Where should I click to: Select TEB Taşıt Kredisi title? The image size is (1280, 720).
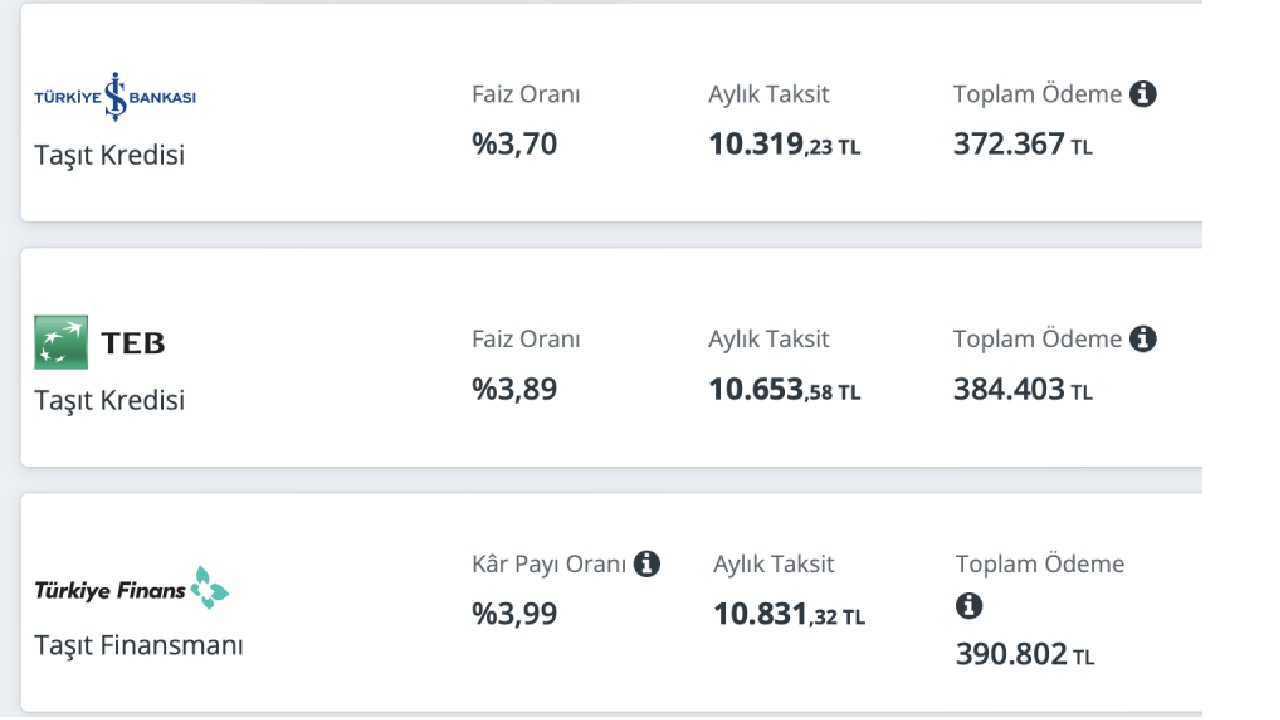pyautogui.click(x=110, y=401)
